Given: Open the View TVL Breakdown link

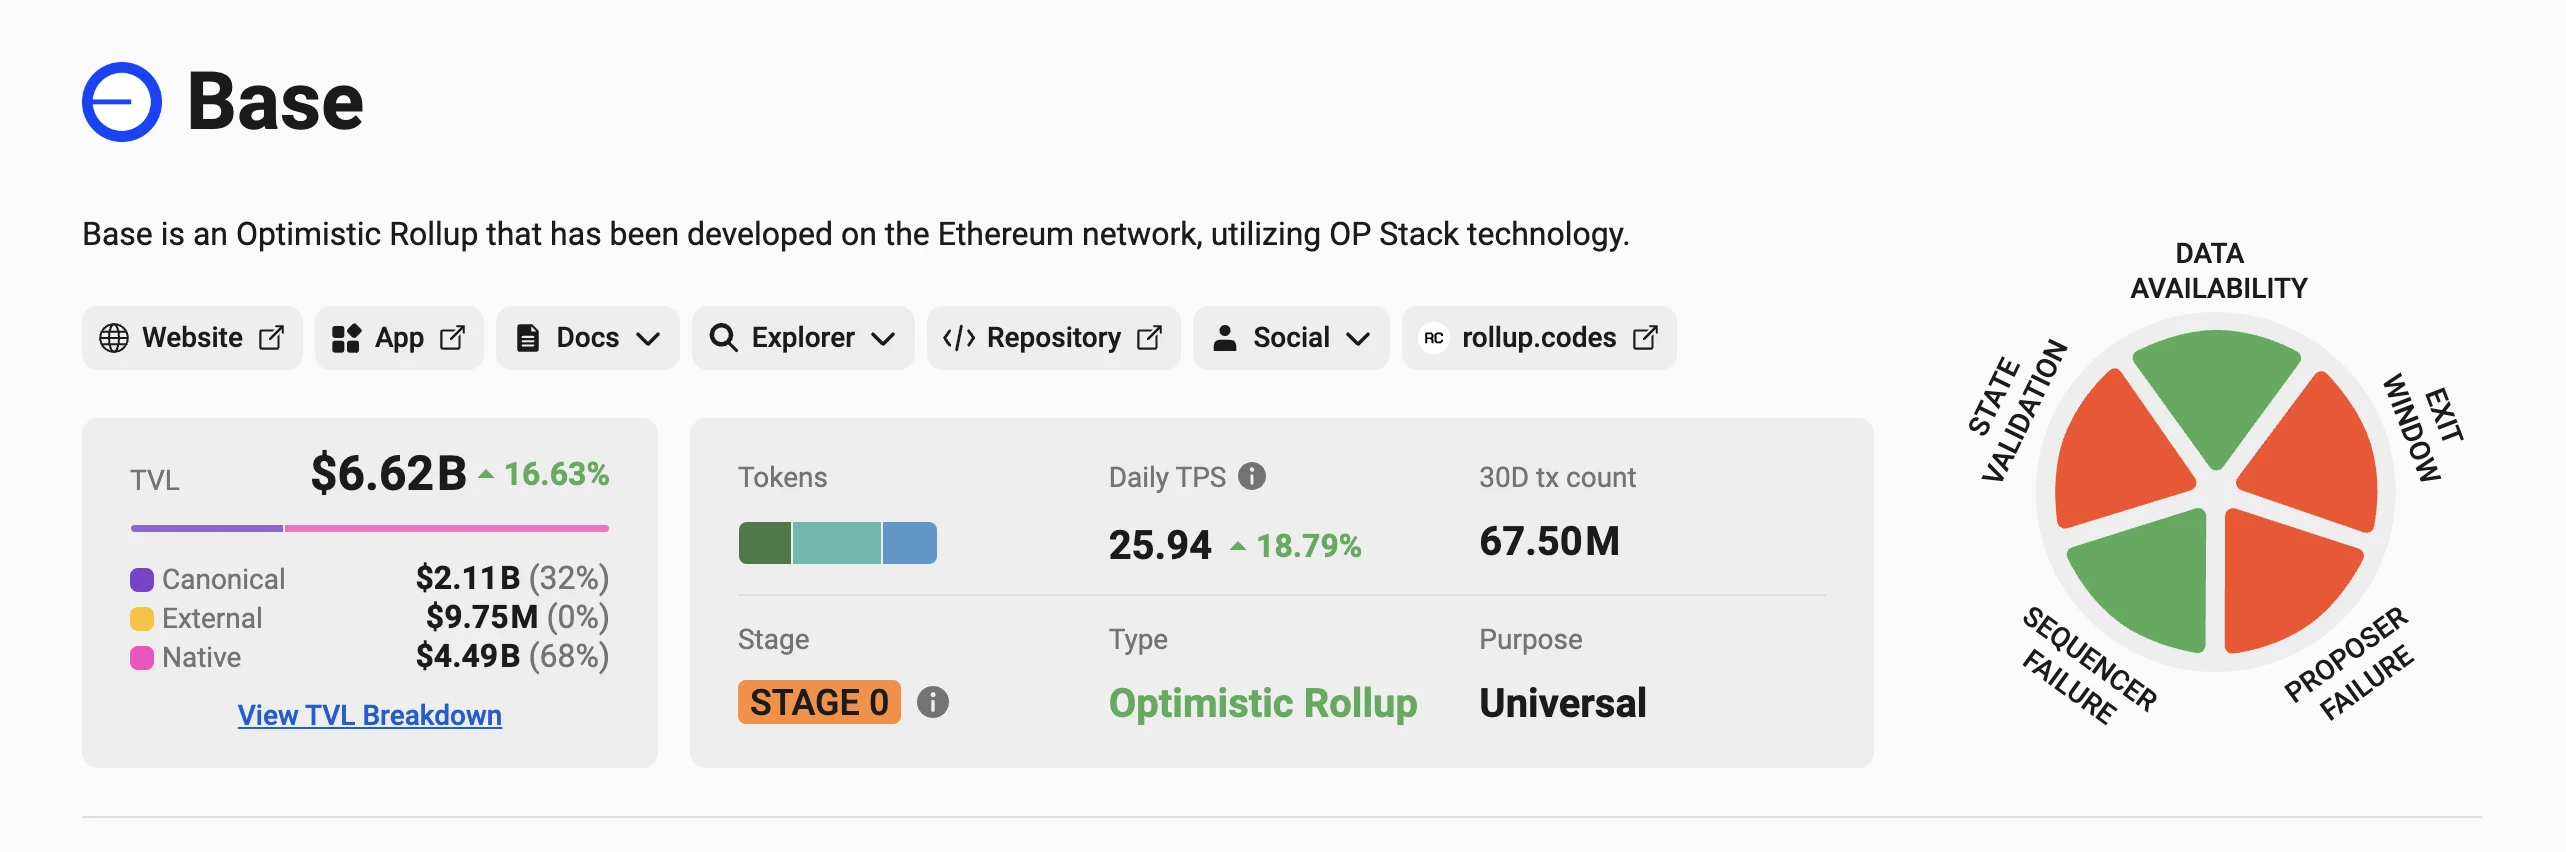Looking at the screenshot, I should coord(370,715).
